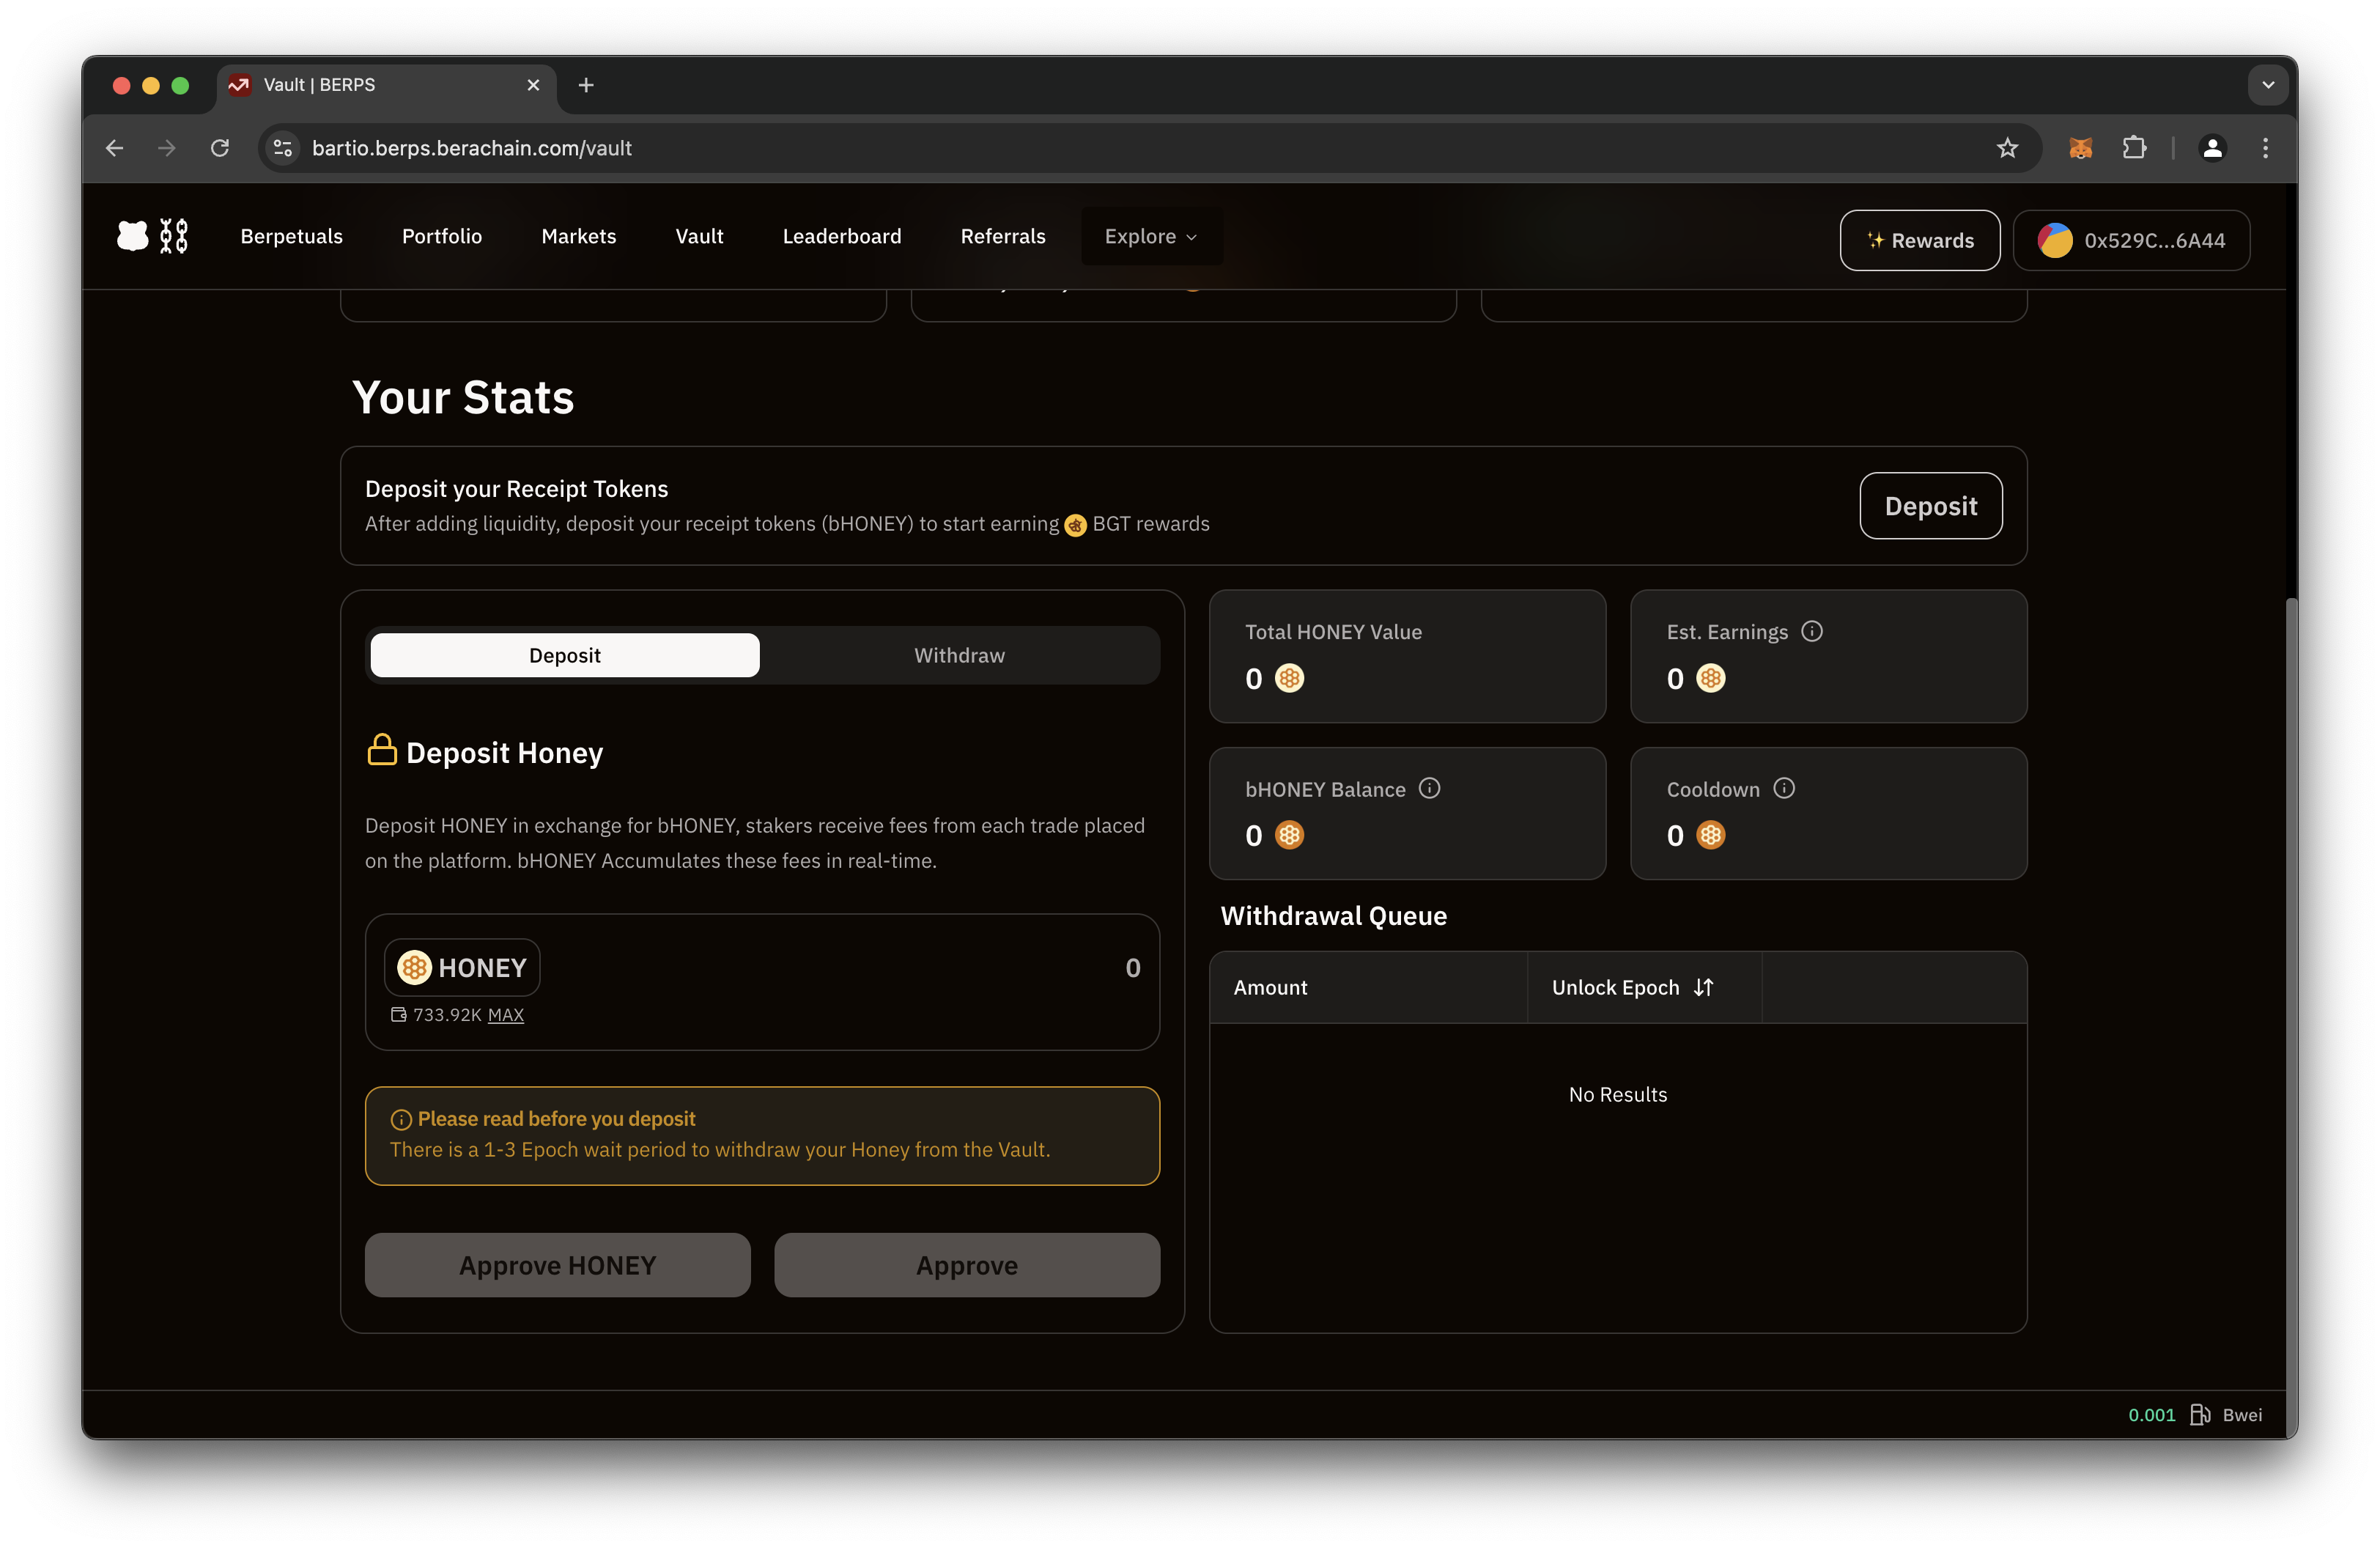Expand the Explore dropdown menu
The image size is (2380, 1548).
1153,236
